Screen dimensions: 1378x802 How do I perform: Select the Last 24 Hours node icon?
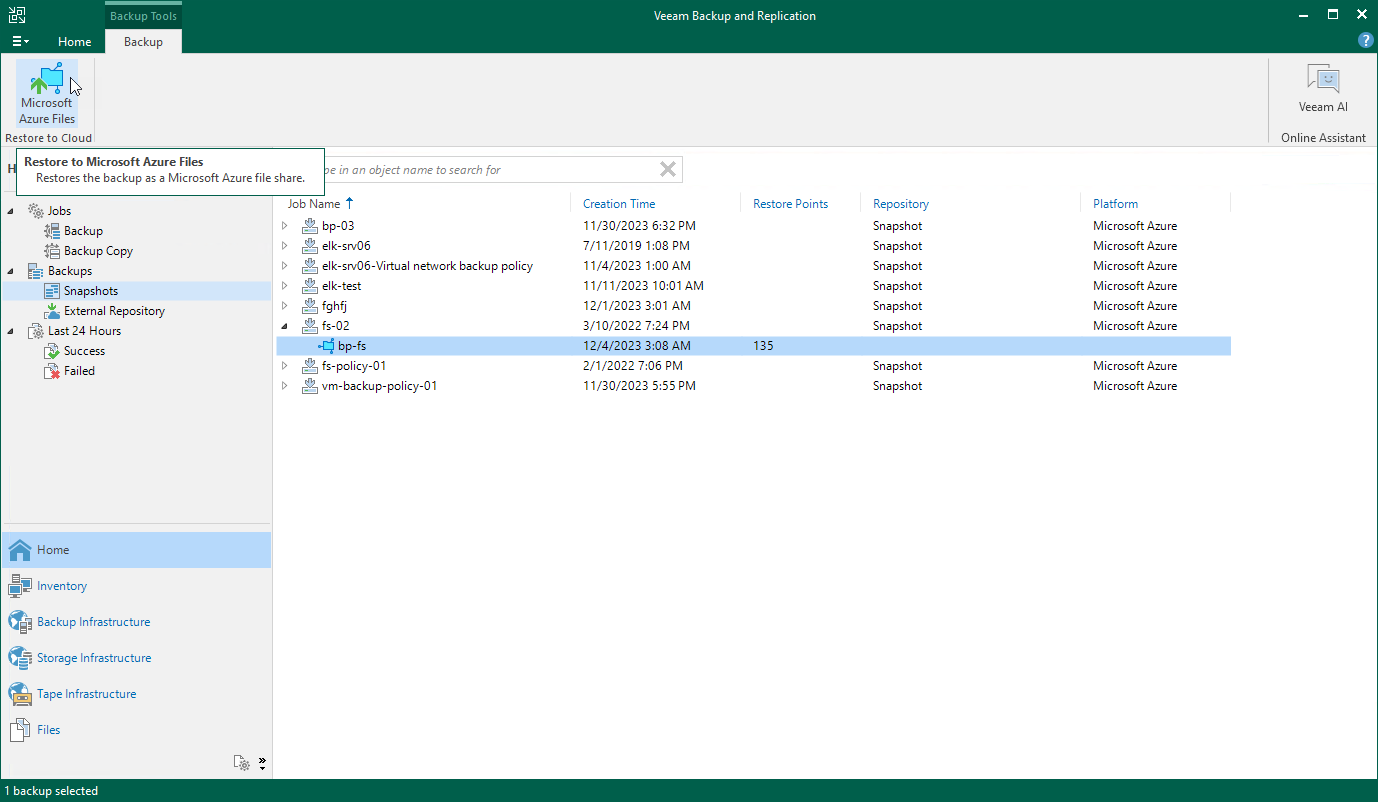click(x=36, y=331)
